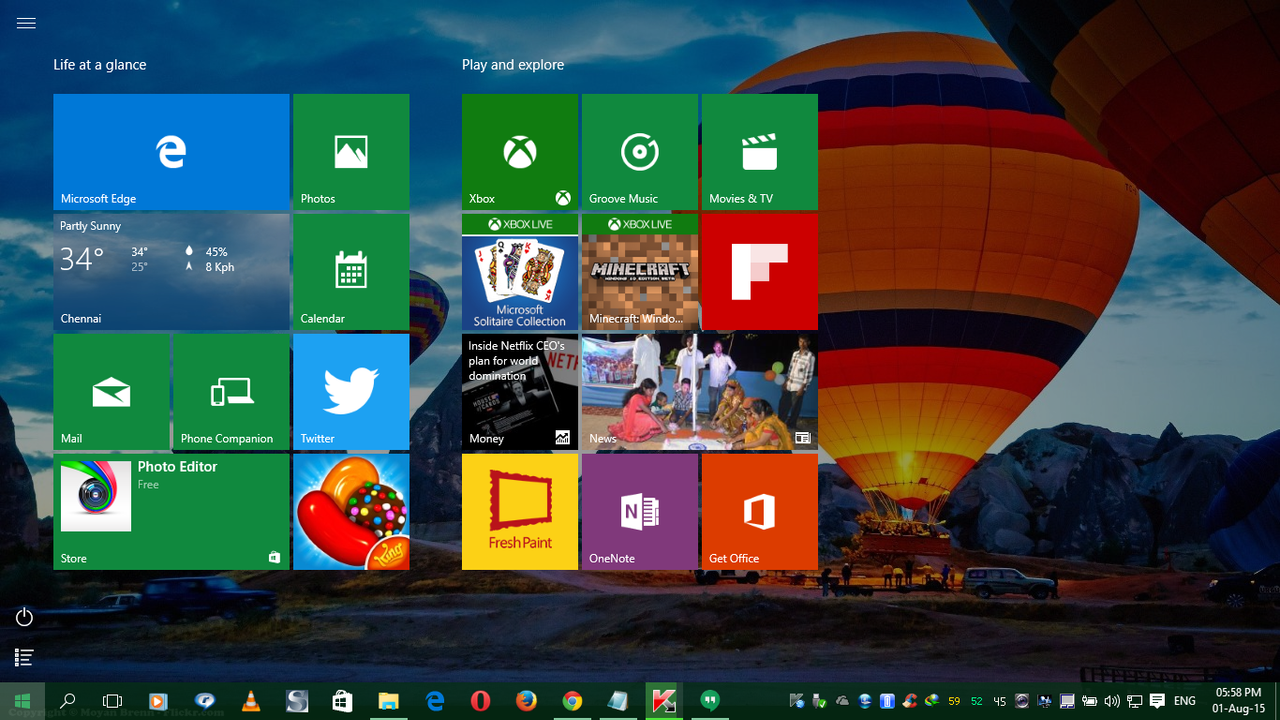Open the Groove Music tile
This screenshot has width=1280, height=720.
(640, 152)
